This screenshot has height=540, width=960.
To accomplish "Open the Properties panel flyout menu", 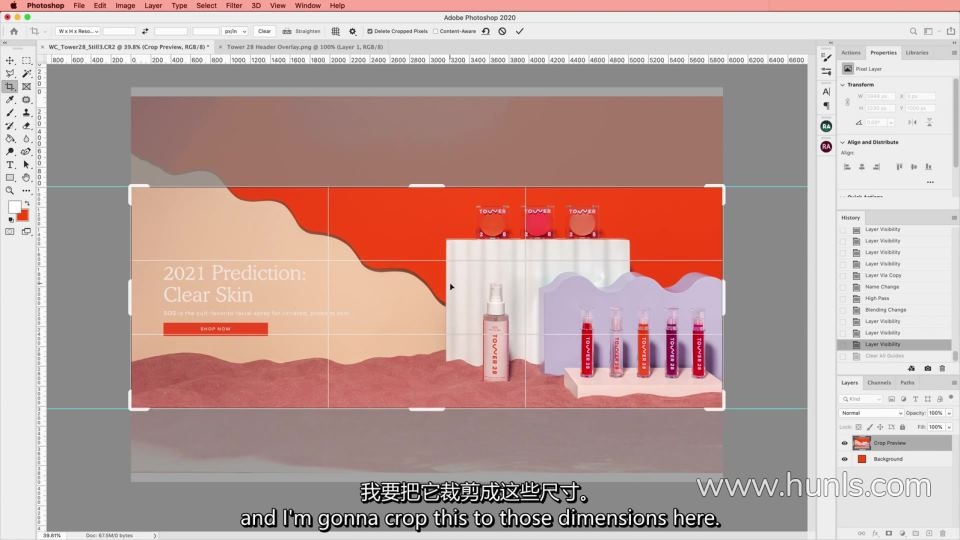I will click(x=954, y=53).
